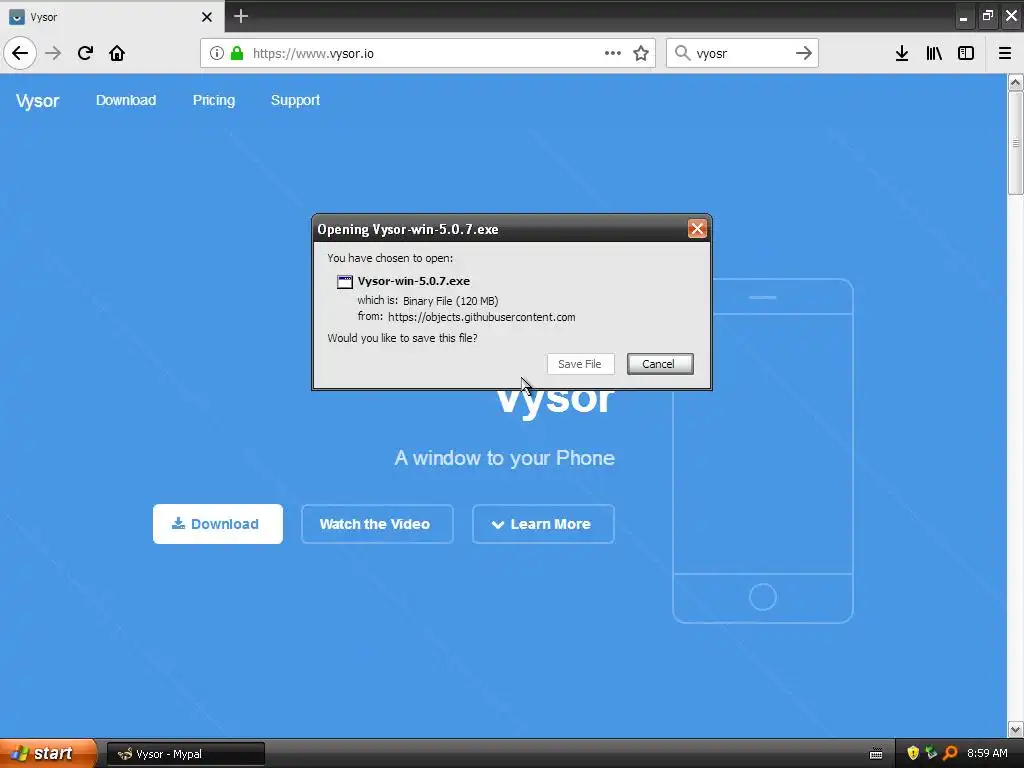Click the network connection tray icon
This screenshot has height=768, width=1024.
pos(931,753)
